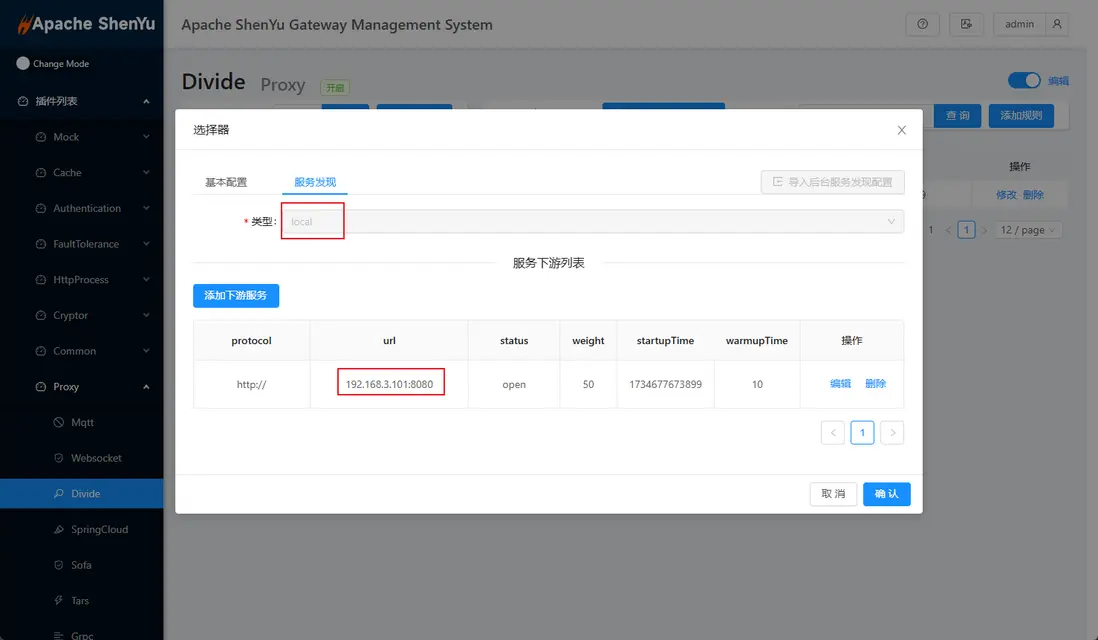The height and width of the screenshot is (640, 1098).
Task: Select the 服务发现 tab
Action: [x=315, y=182]
